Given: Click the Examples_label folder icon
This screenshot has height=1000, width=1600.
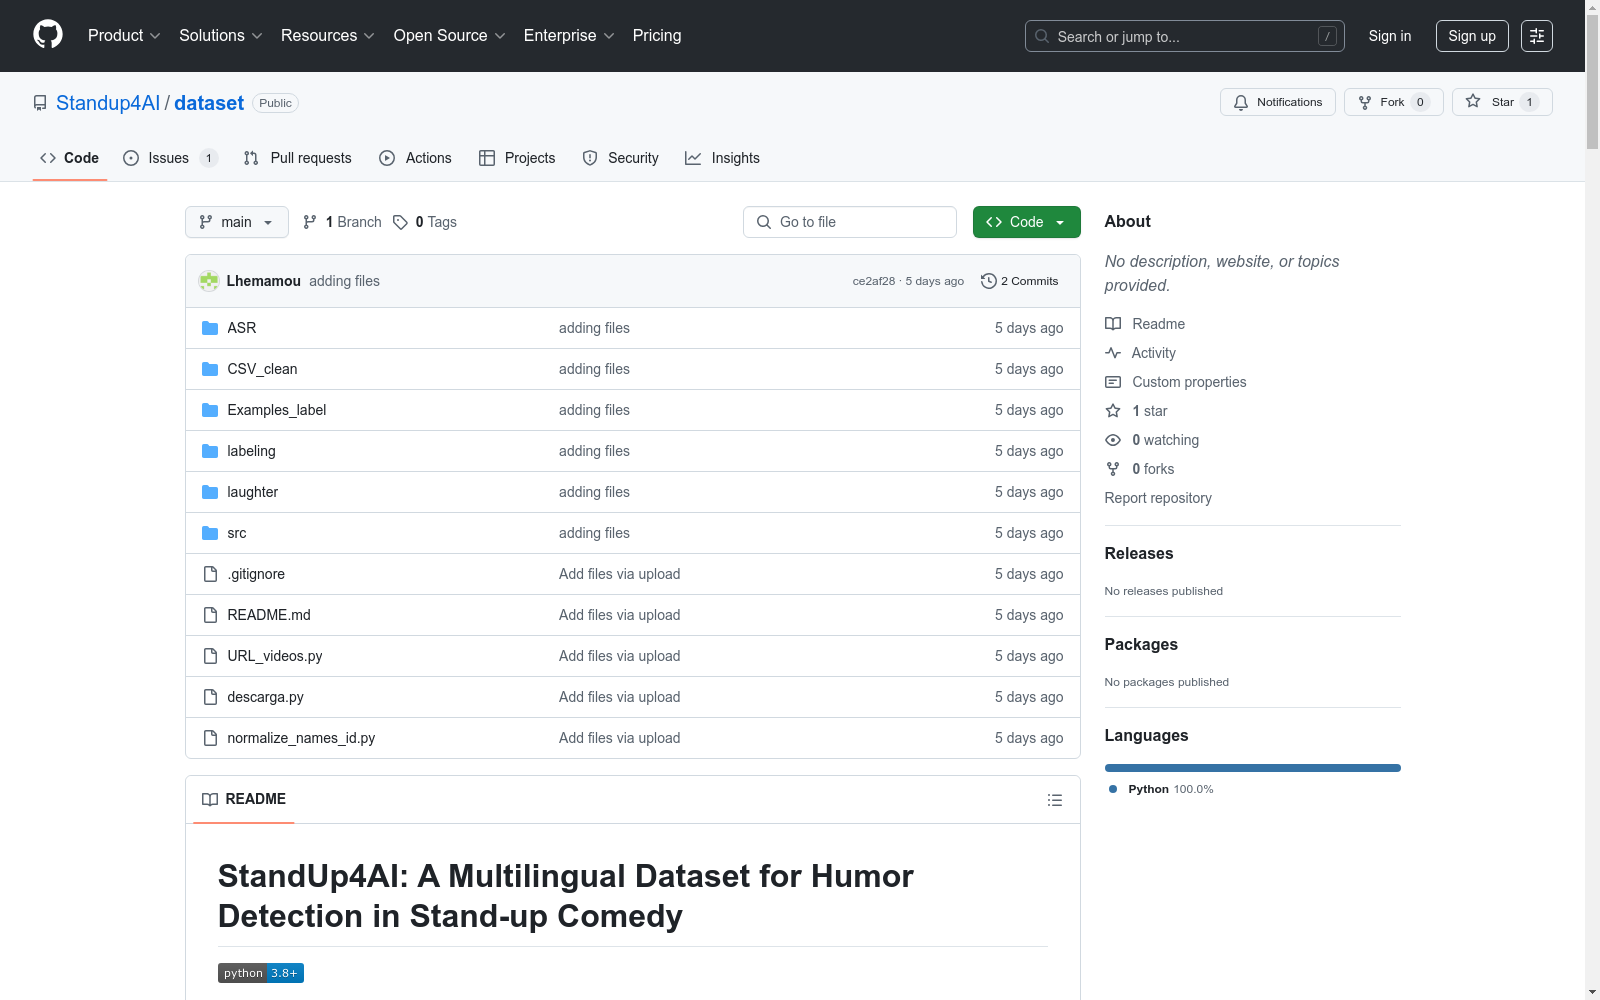Looking at the screenshot, I should (x=210, y=410).
